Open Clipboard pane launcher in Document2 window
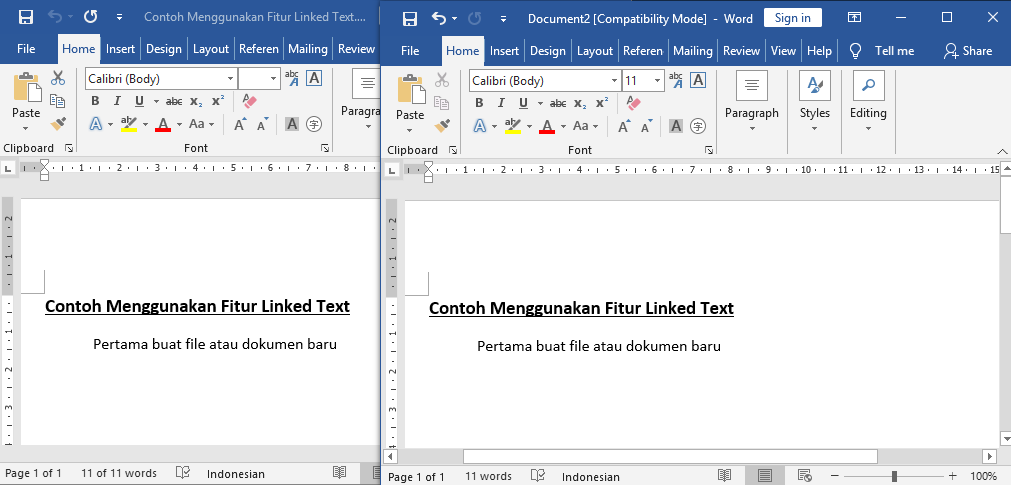 click(453, 150)
